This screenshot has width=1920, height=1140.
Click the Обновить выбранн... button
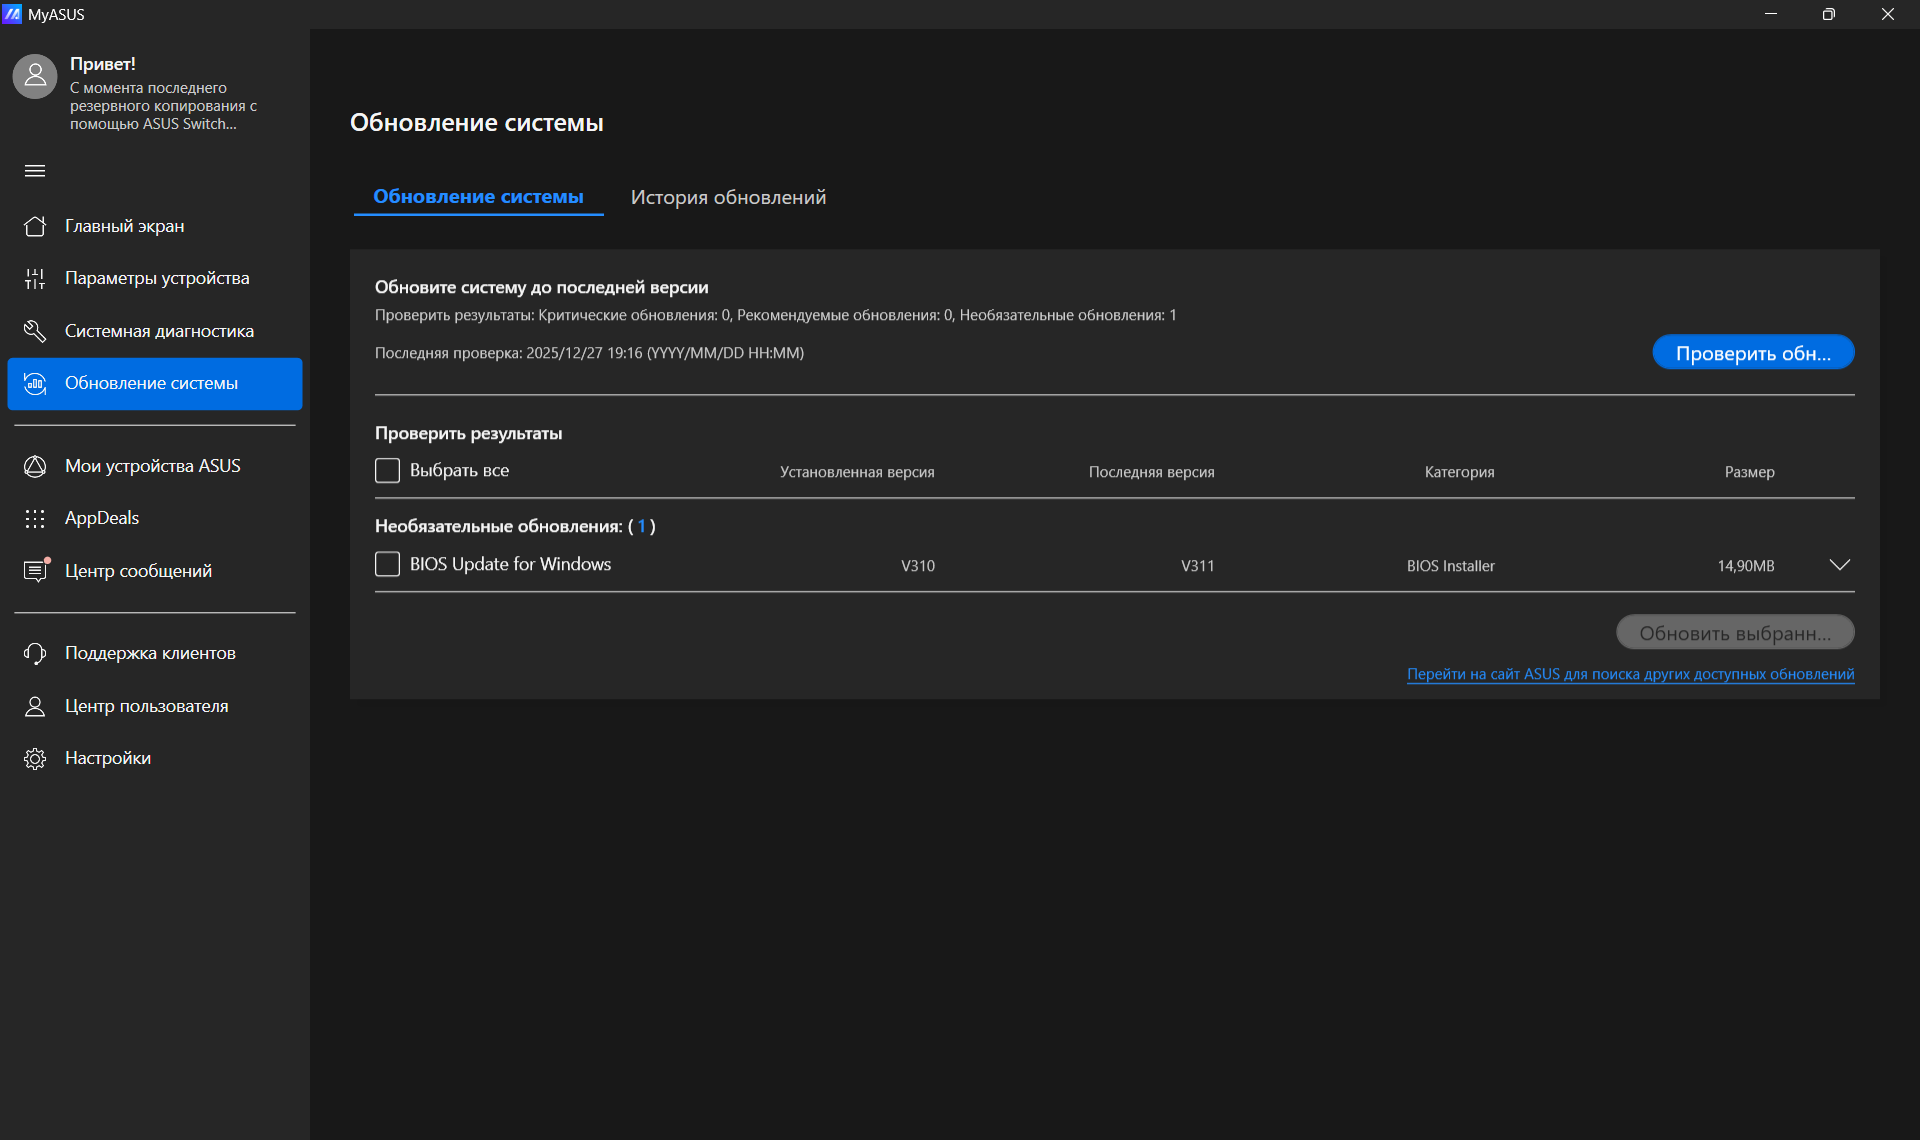tap(1734, 633)
